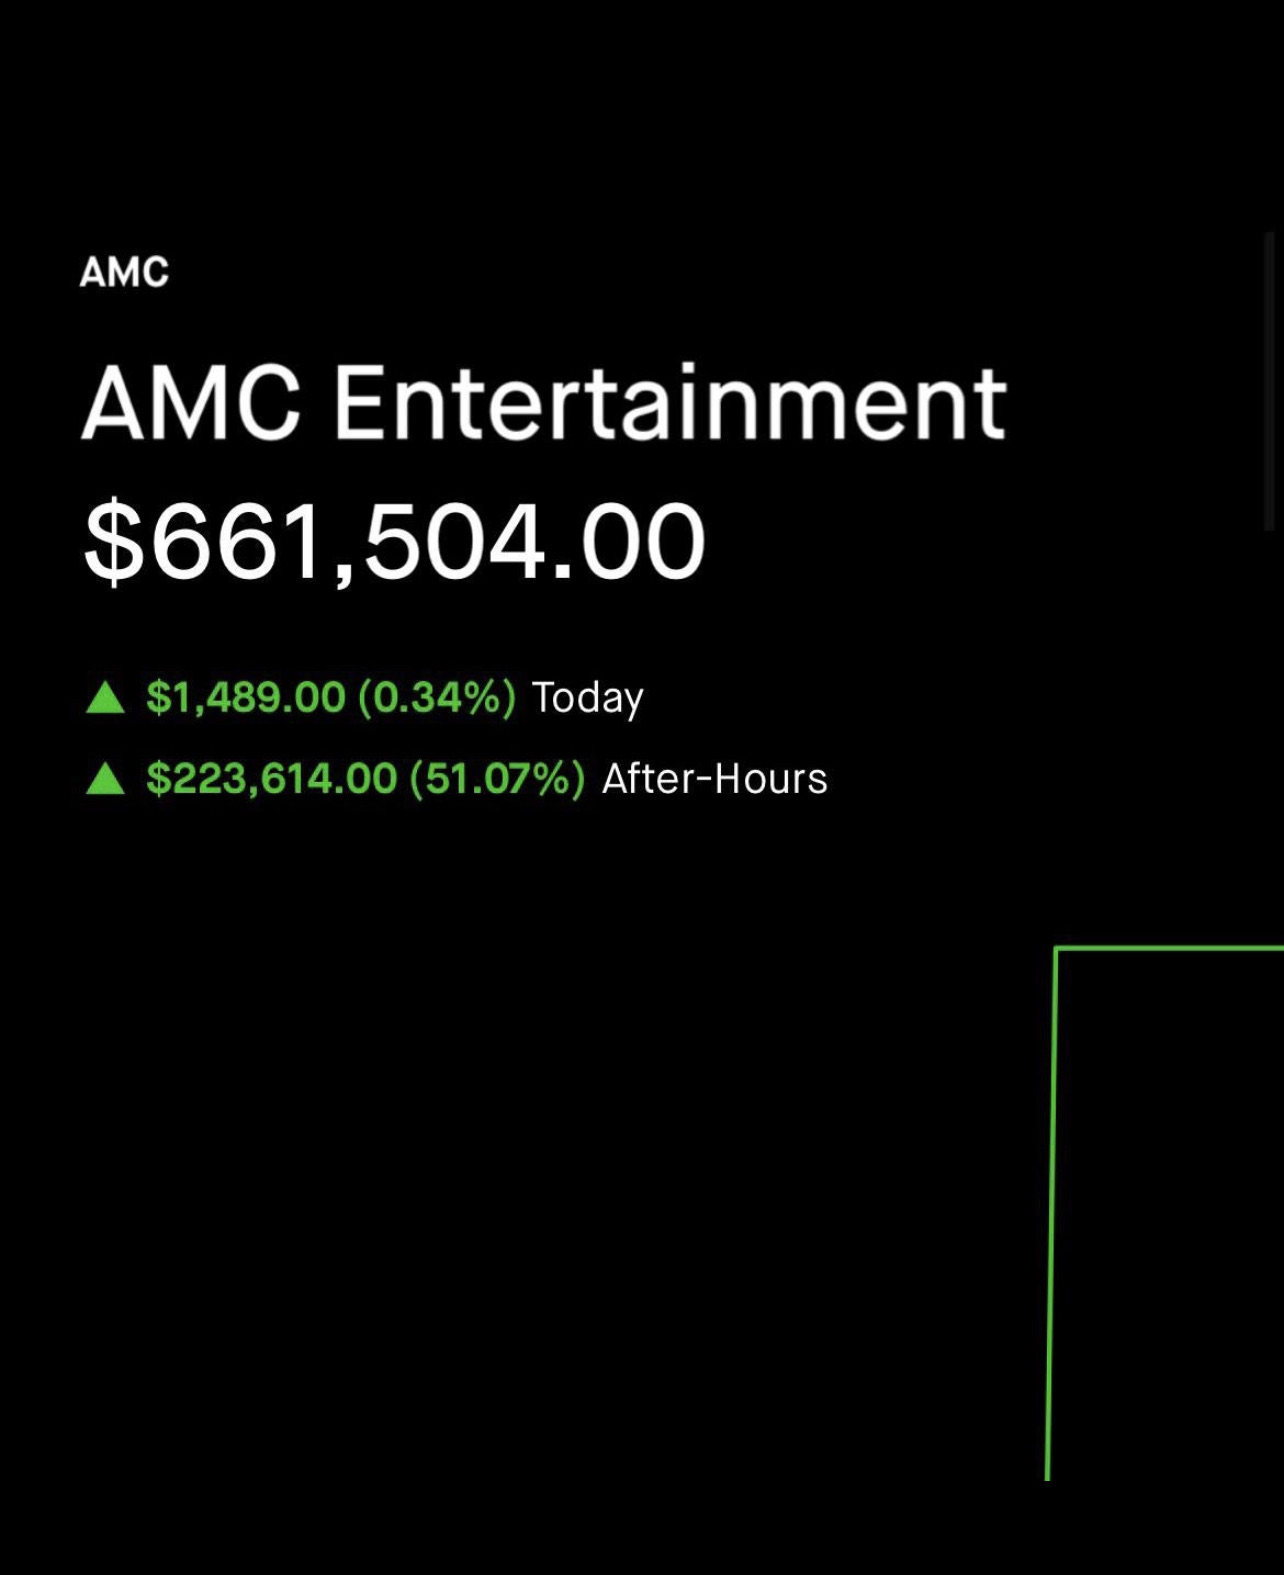Select the (51.07%) after-hours percentage
1284x1575 pixels.
pyautogui.click(x=497, y=778)
